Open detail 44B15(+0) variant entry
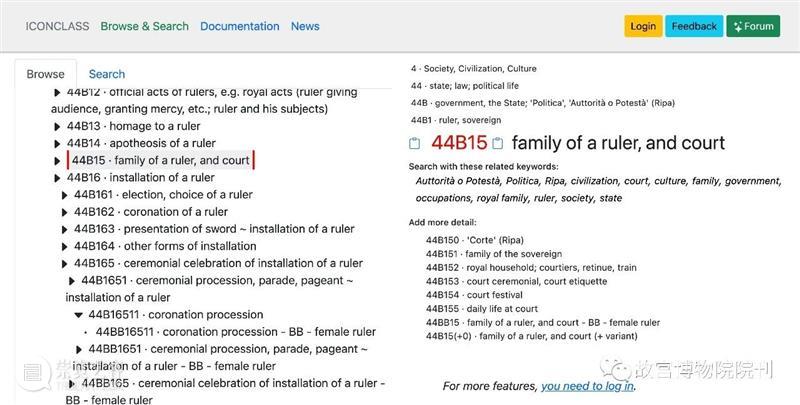Image resolution: width=800 pixels, height=405 pixels. (532, 336)
